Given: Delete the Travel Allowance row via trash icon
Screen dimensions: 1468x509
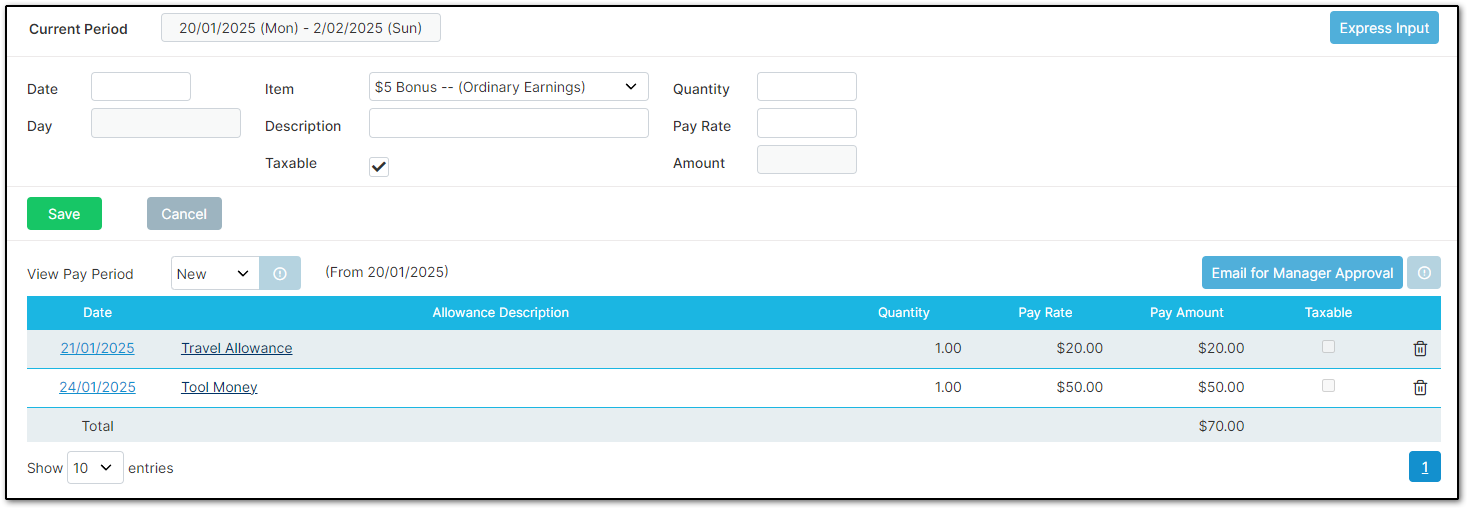Looking at the screenshot, I should click(x=1420, y=349).
